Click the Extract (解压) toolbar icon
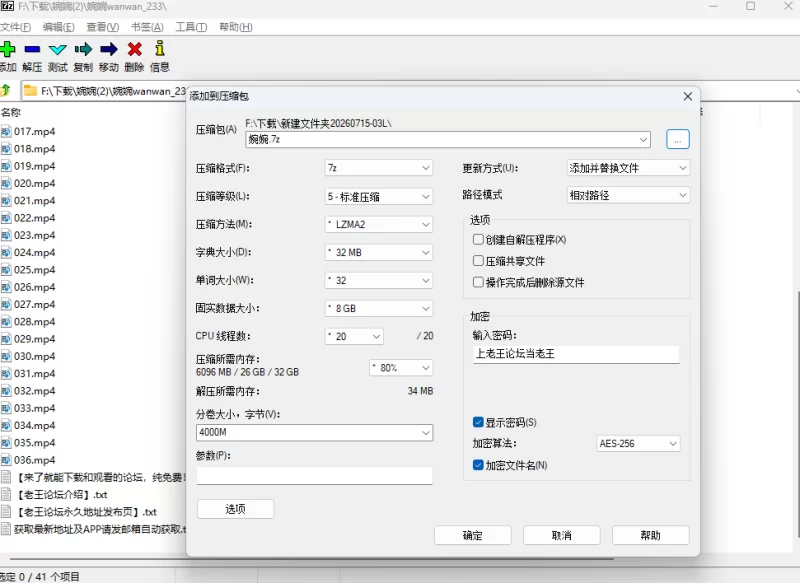This screenshot has width=800, height=583. tap(32, 49)
